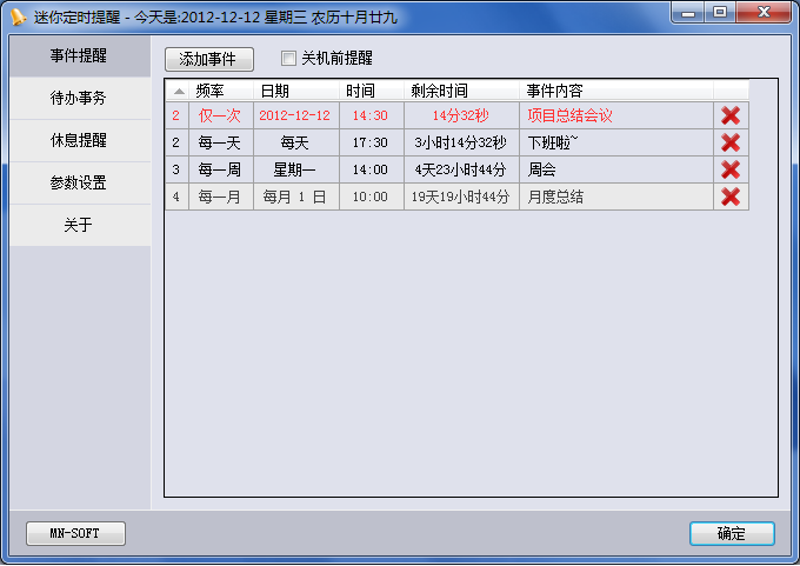Click row number 4 cell

coord(177,197)
